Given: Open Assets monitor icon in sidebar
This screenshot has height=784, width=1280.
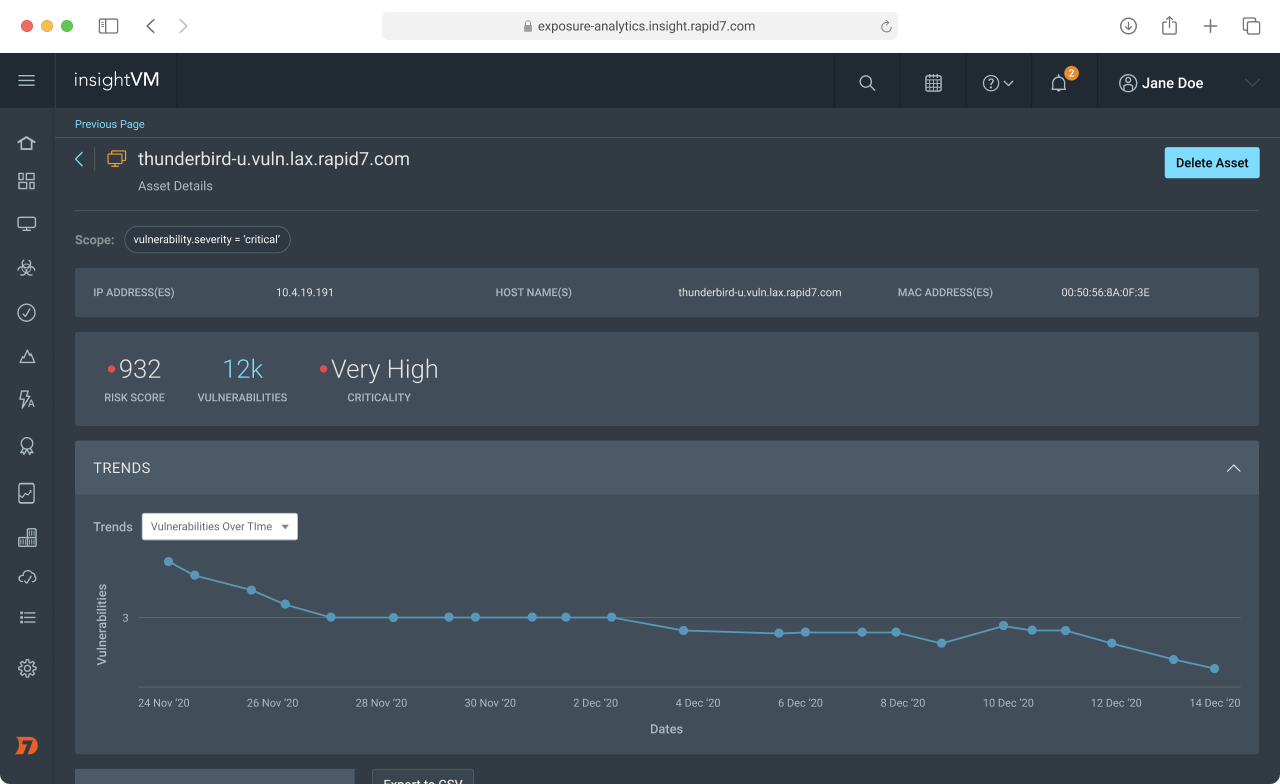Looking at the screenshot, I should coord(27,224).
